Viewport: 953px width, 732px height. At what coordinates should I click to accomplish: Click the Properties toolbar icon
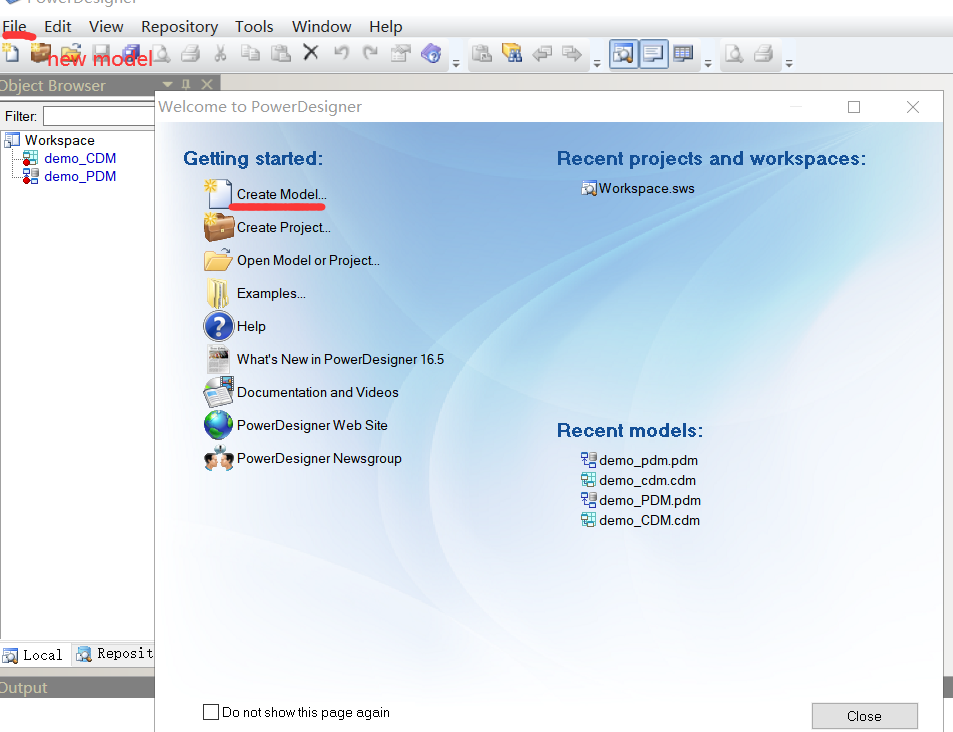tap(401, 54)
